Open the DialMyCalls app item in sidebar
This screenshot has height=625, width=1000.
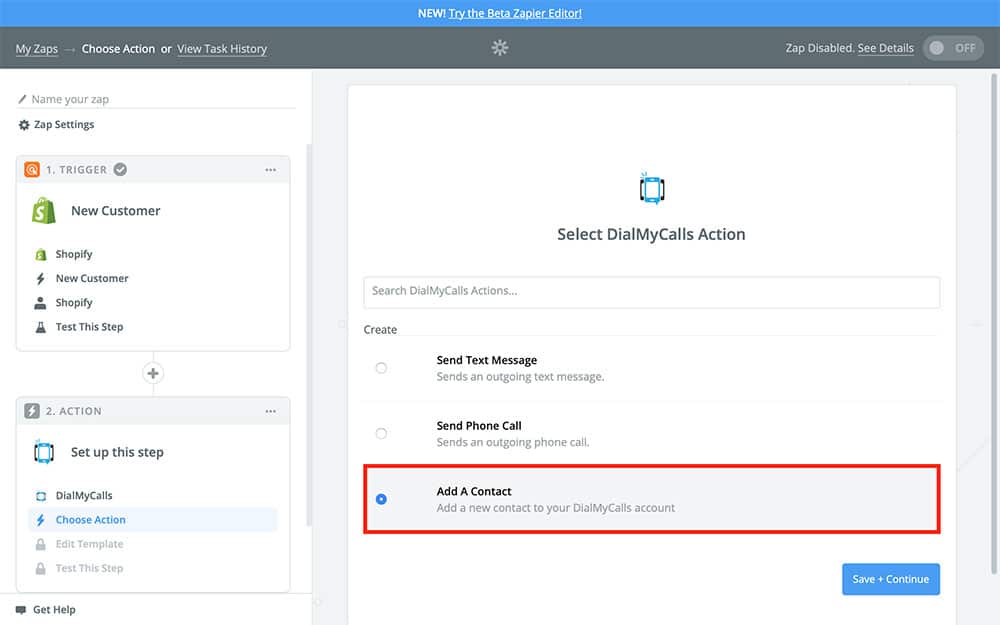pos(84,496)
